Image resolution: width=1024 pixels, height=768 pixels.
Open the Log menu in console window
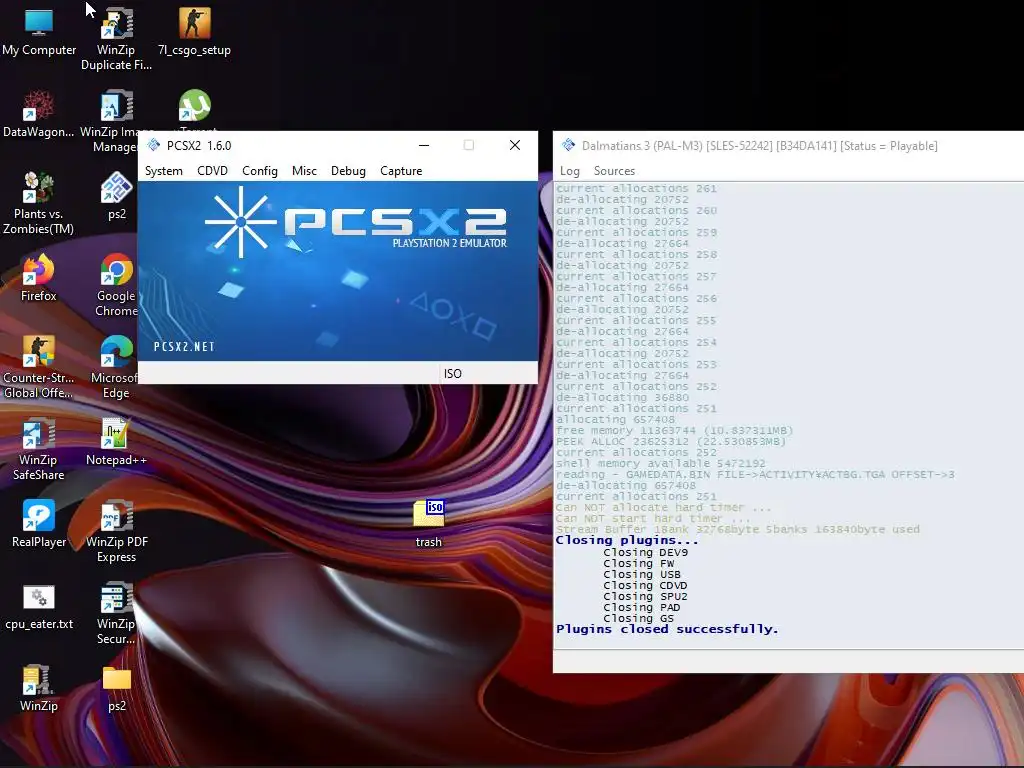569,171
